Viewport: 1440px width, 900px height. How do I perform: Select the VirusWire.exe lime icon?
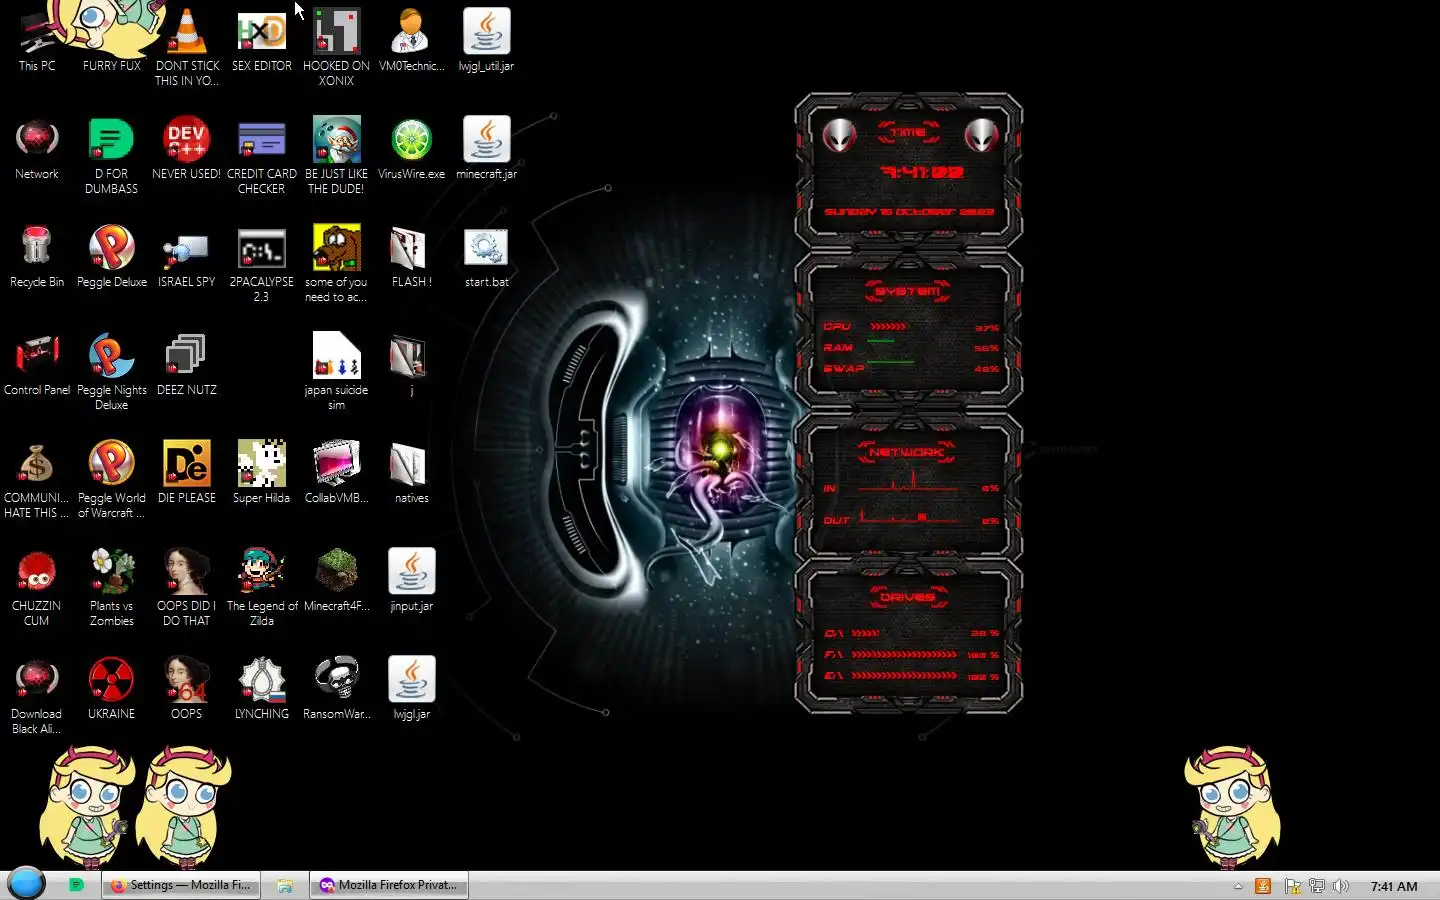pos(411,148)
